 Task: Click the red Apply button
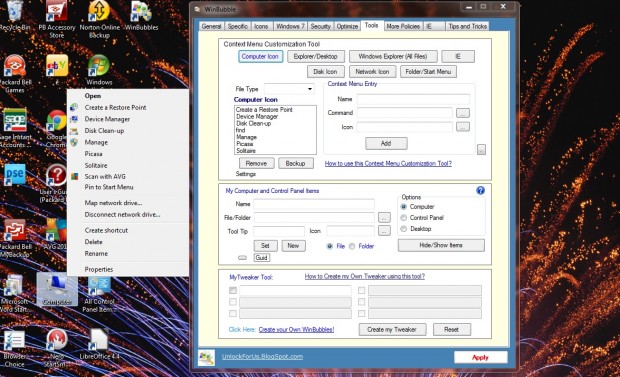coord(480,357)
